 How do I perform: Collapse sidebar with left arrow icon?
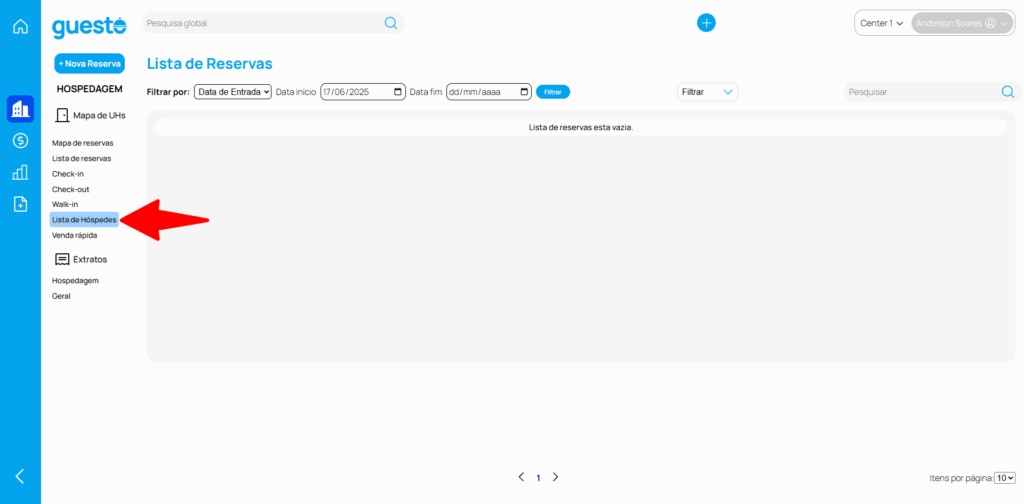point(20,476)
